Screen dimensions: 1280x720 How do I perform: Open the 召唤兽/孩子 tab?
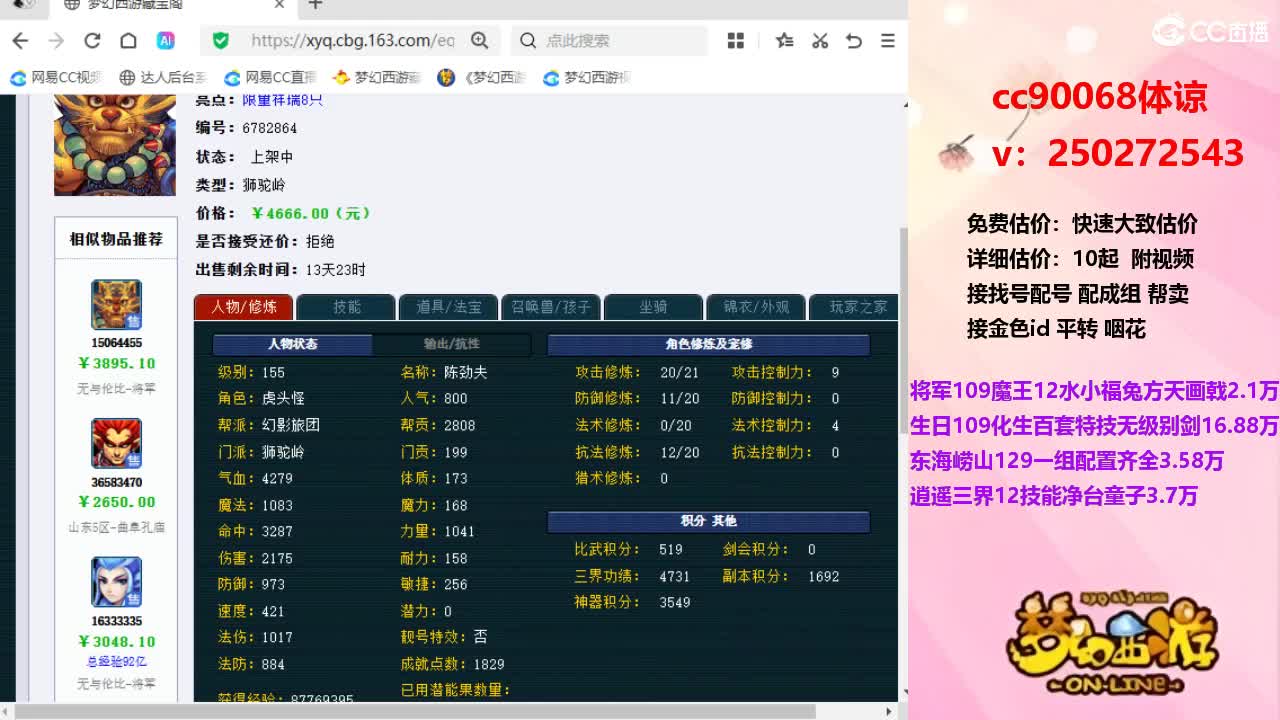pyautogui.click(x=551, y=307)
